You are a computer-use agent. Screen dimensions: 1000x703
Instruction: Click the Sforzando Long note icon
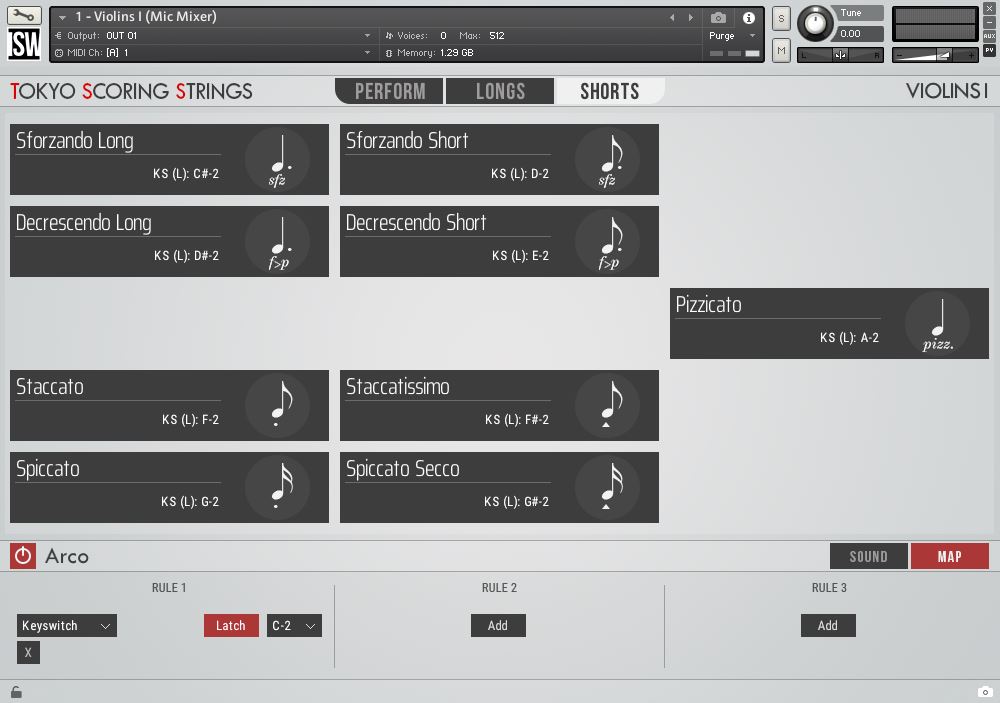277,159
